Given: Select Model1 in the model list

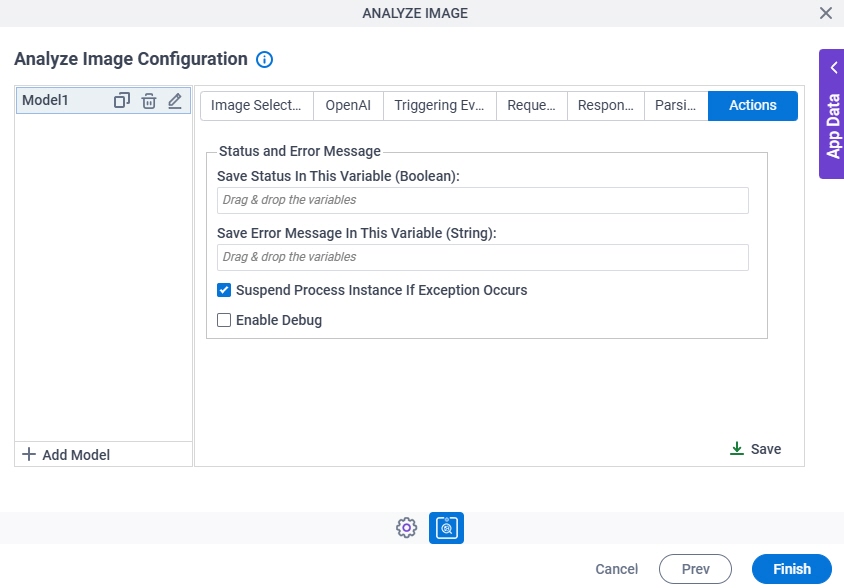Looking at the screenshot, I should click(x=103, y=101).
